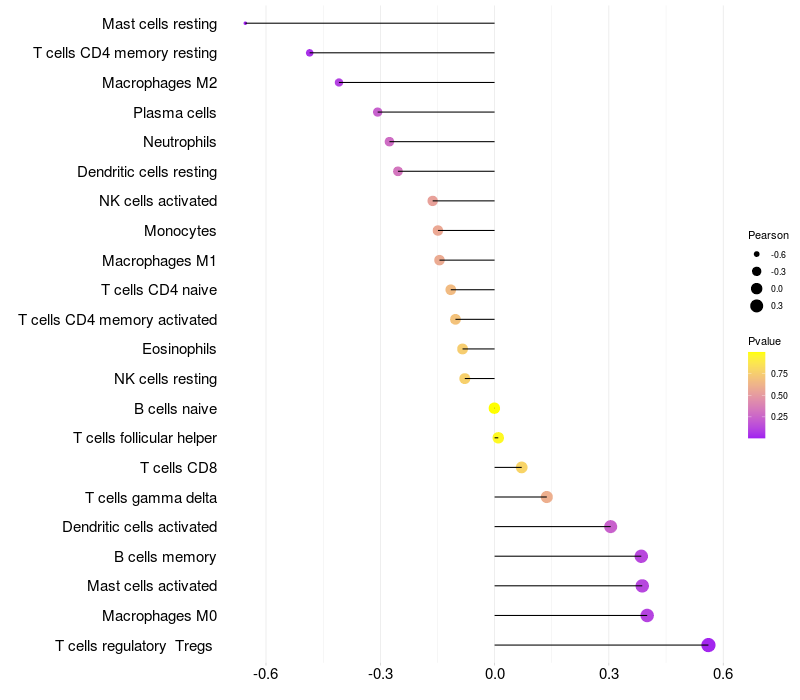Image resolution: width=800 pixels, height=700 pixels.
Task: Click the -0.6 Pearson legend dot
Action: coord(757,255)
